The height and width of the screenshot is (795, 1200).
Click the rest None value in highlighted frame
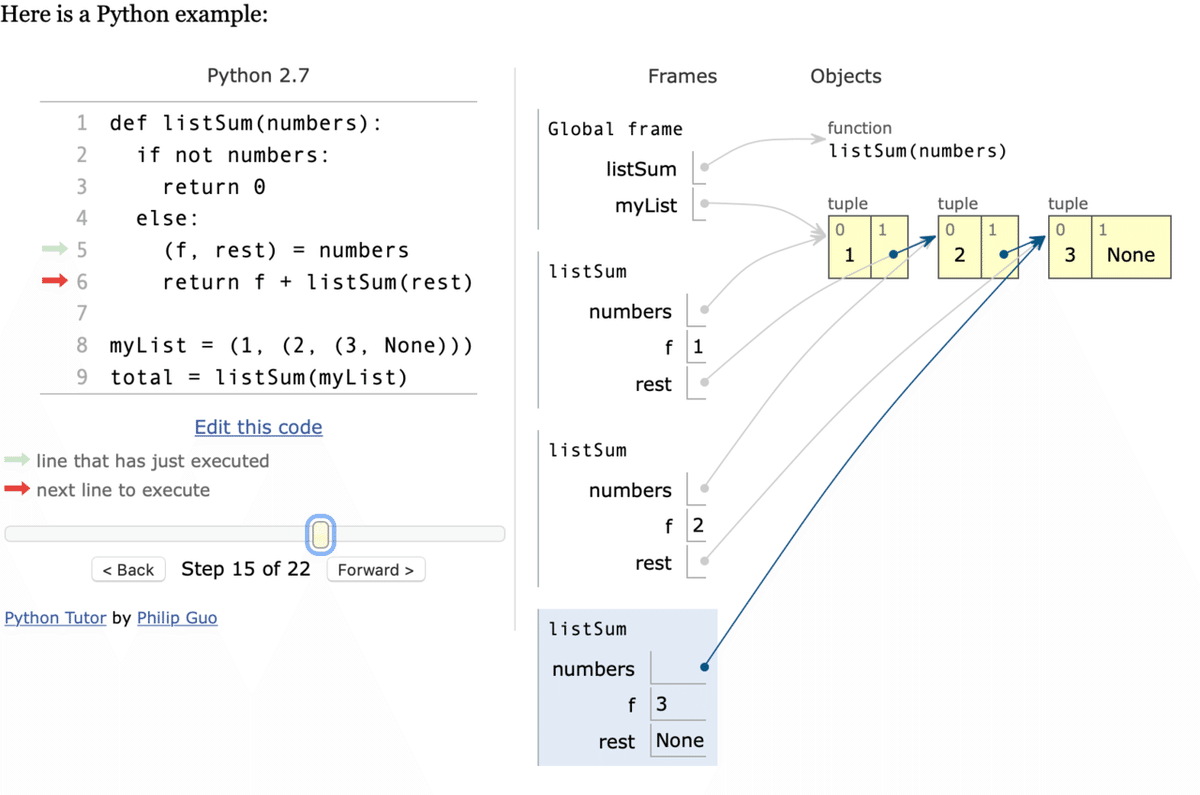[680, 741]
